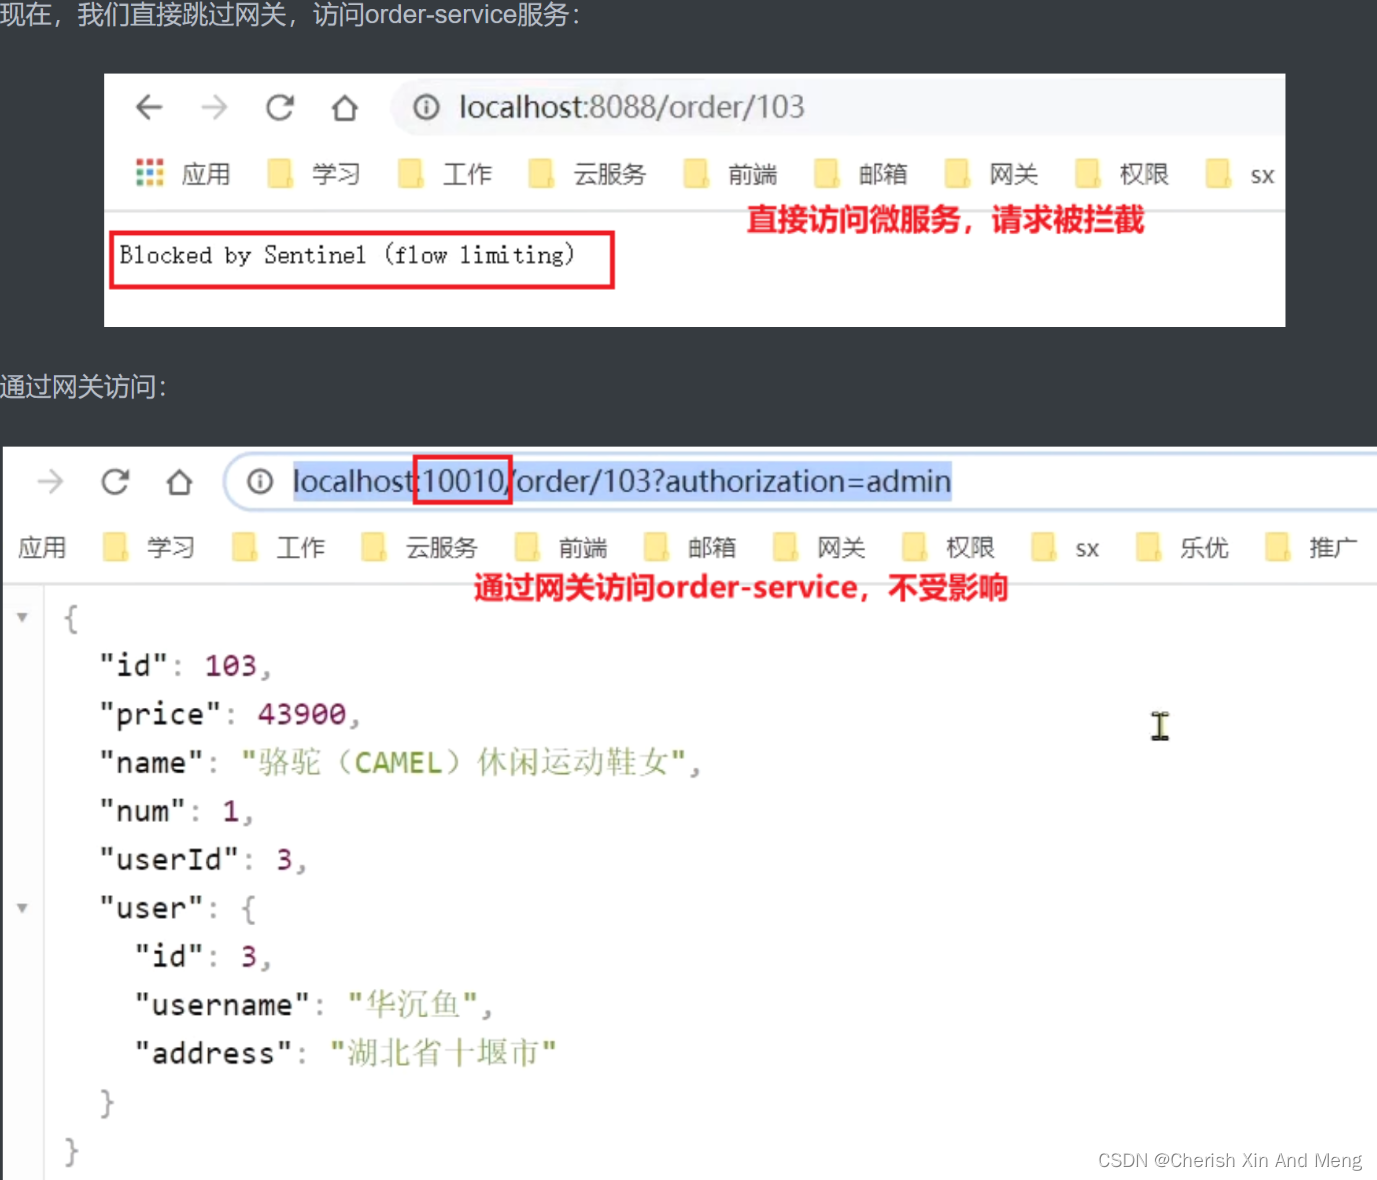Viewport: 1377px width, 1180px height.
Task: Open the 应用 apps grid in the upper browser
Action: click(183, 174)
